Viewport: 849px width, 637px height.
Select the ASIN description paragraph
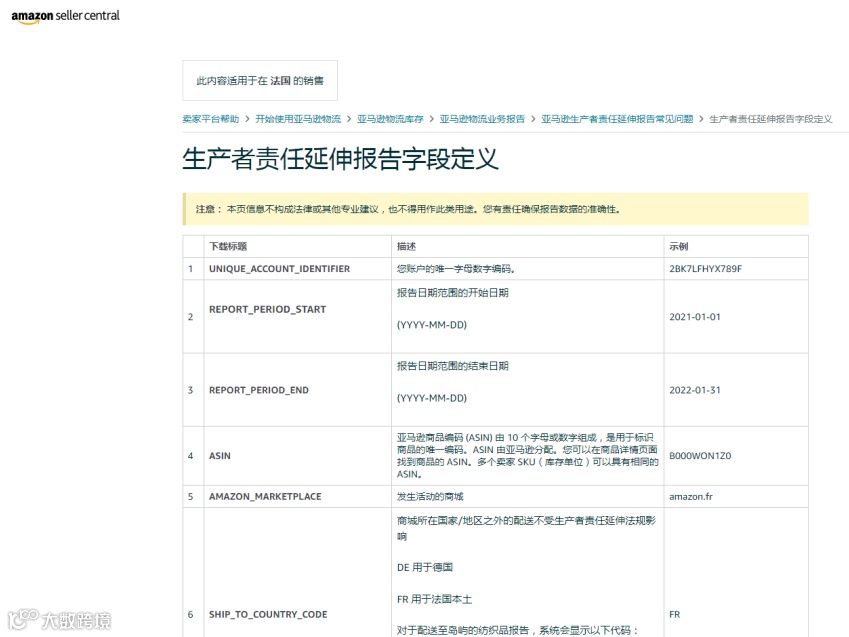[527, 456]
